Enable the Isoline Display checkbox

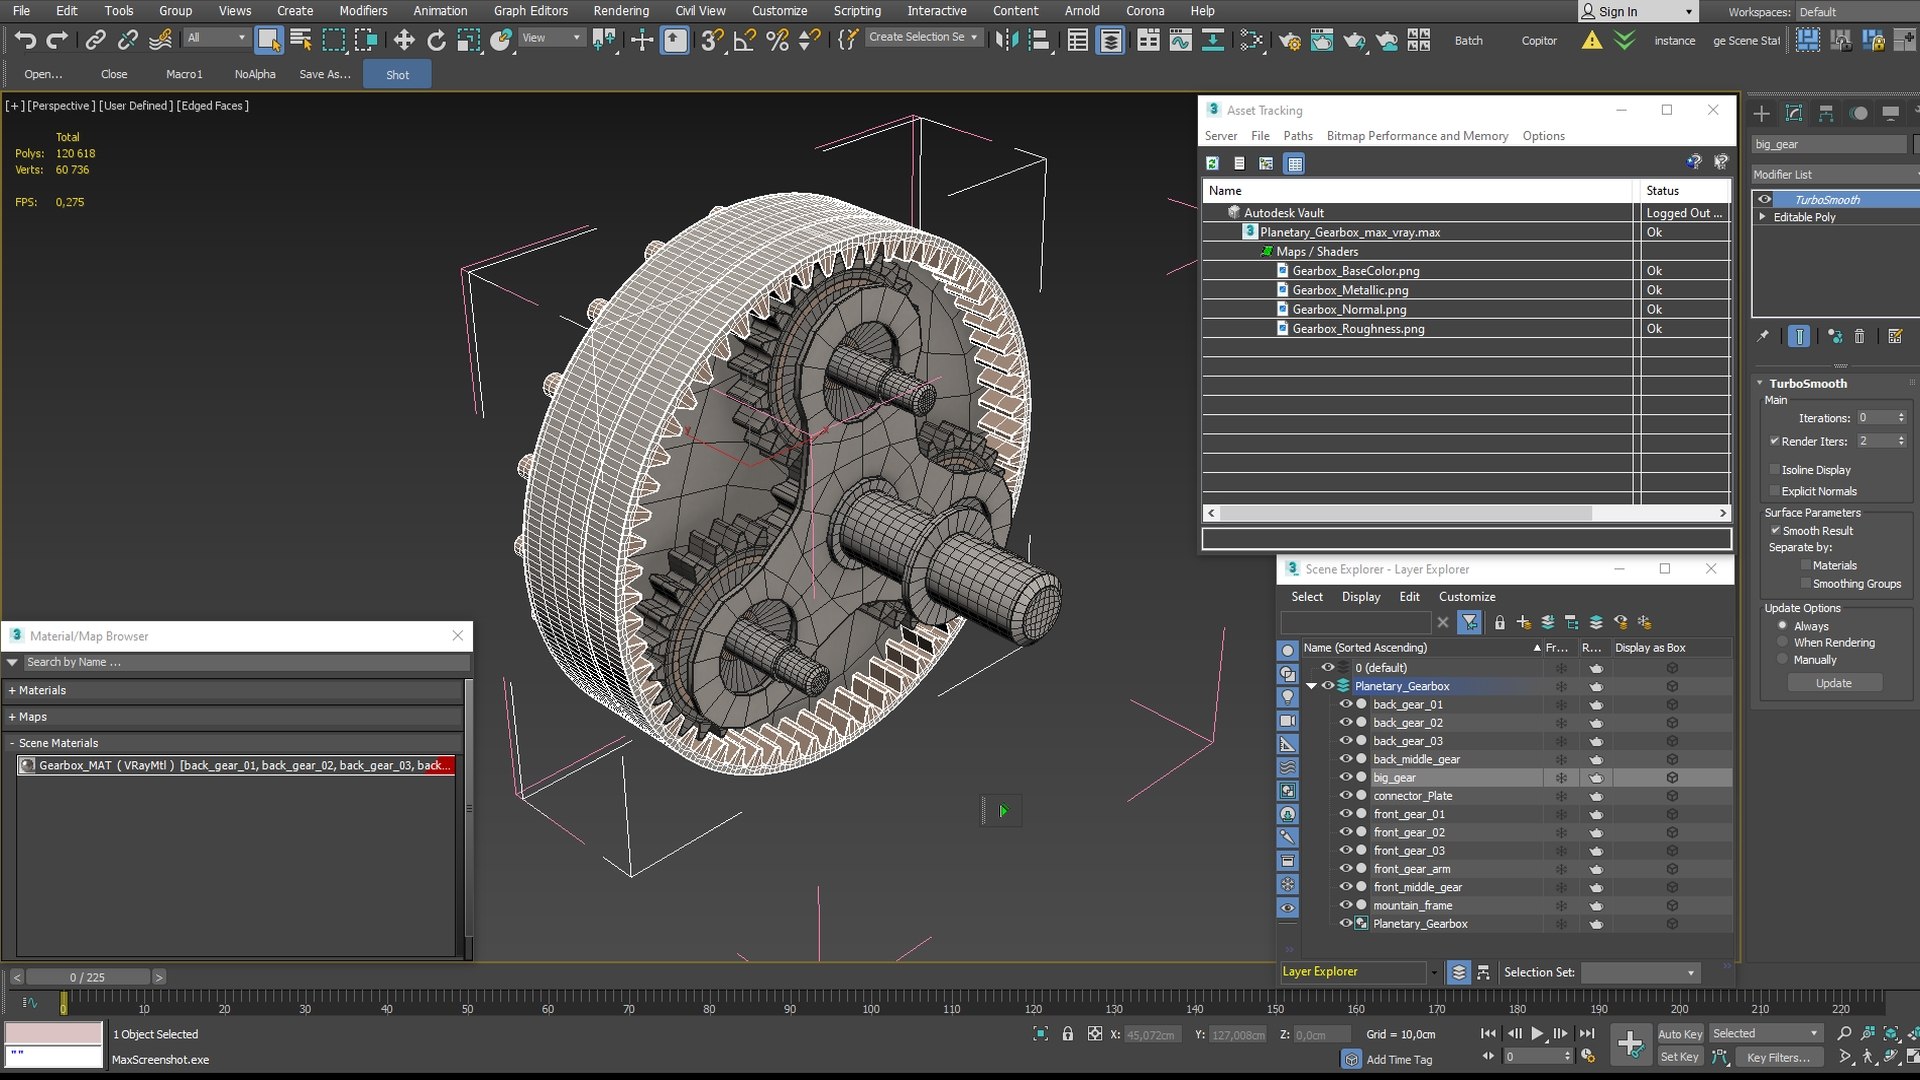[1775, 470]
